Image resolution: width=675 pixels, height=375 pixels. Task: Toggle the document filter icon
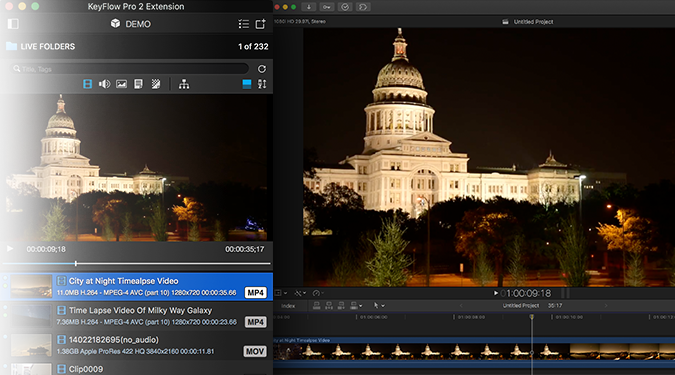click(138, 84)
